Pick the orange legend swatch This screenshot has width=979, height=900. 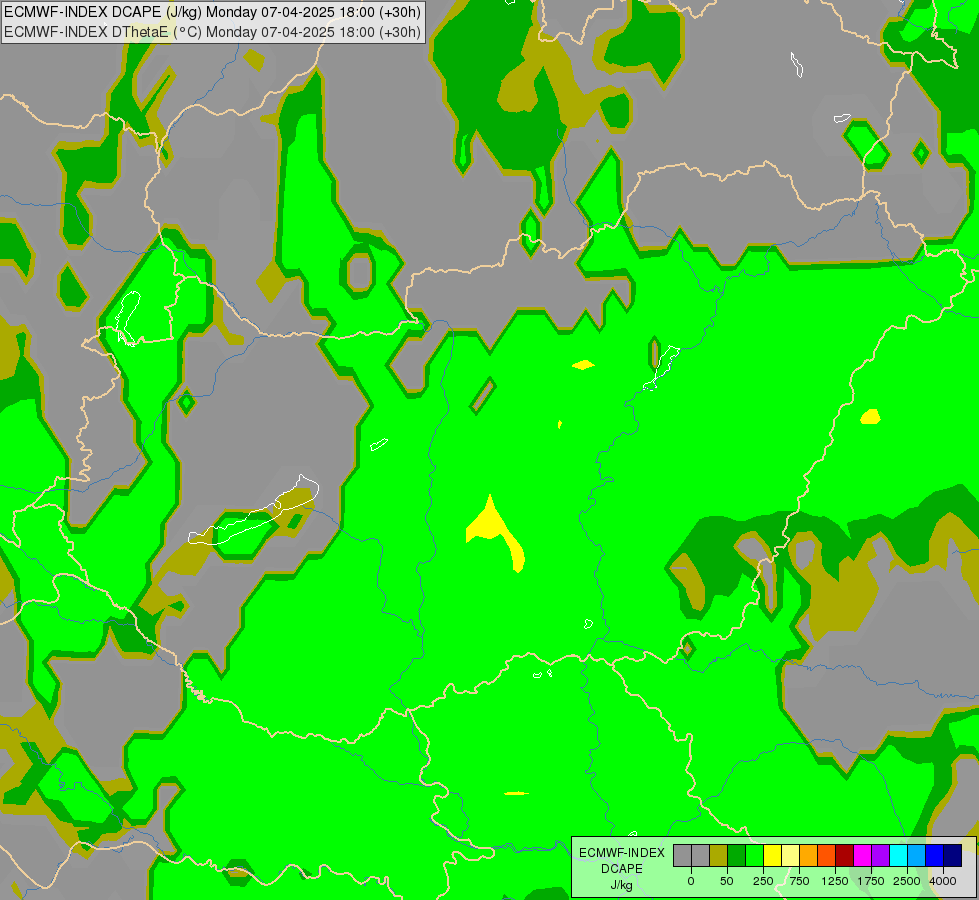[809, 856]
